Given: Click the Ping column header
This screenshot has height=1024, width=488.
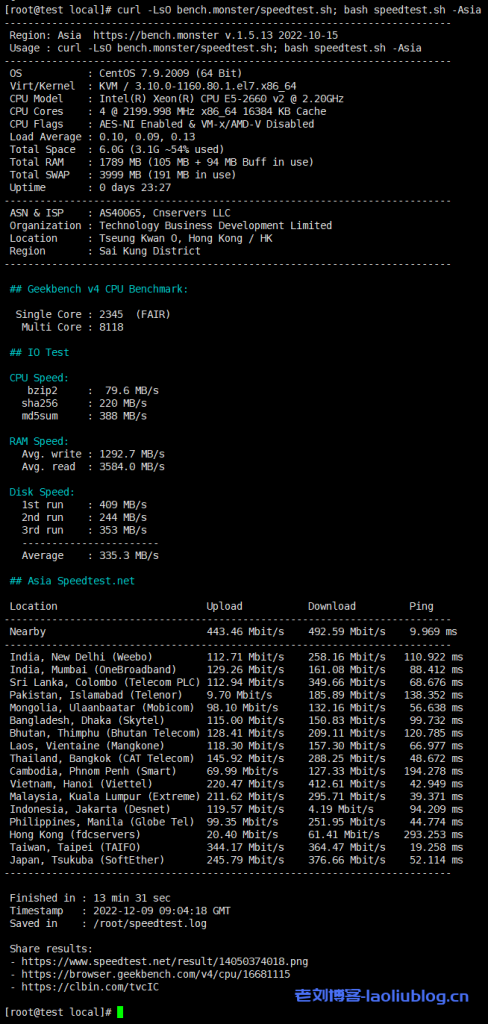Looking at the screenshot, I should pyautogui.click(x=421, y=606).
